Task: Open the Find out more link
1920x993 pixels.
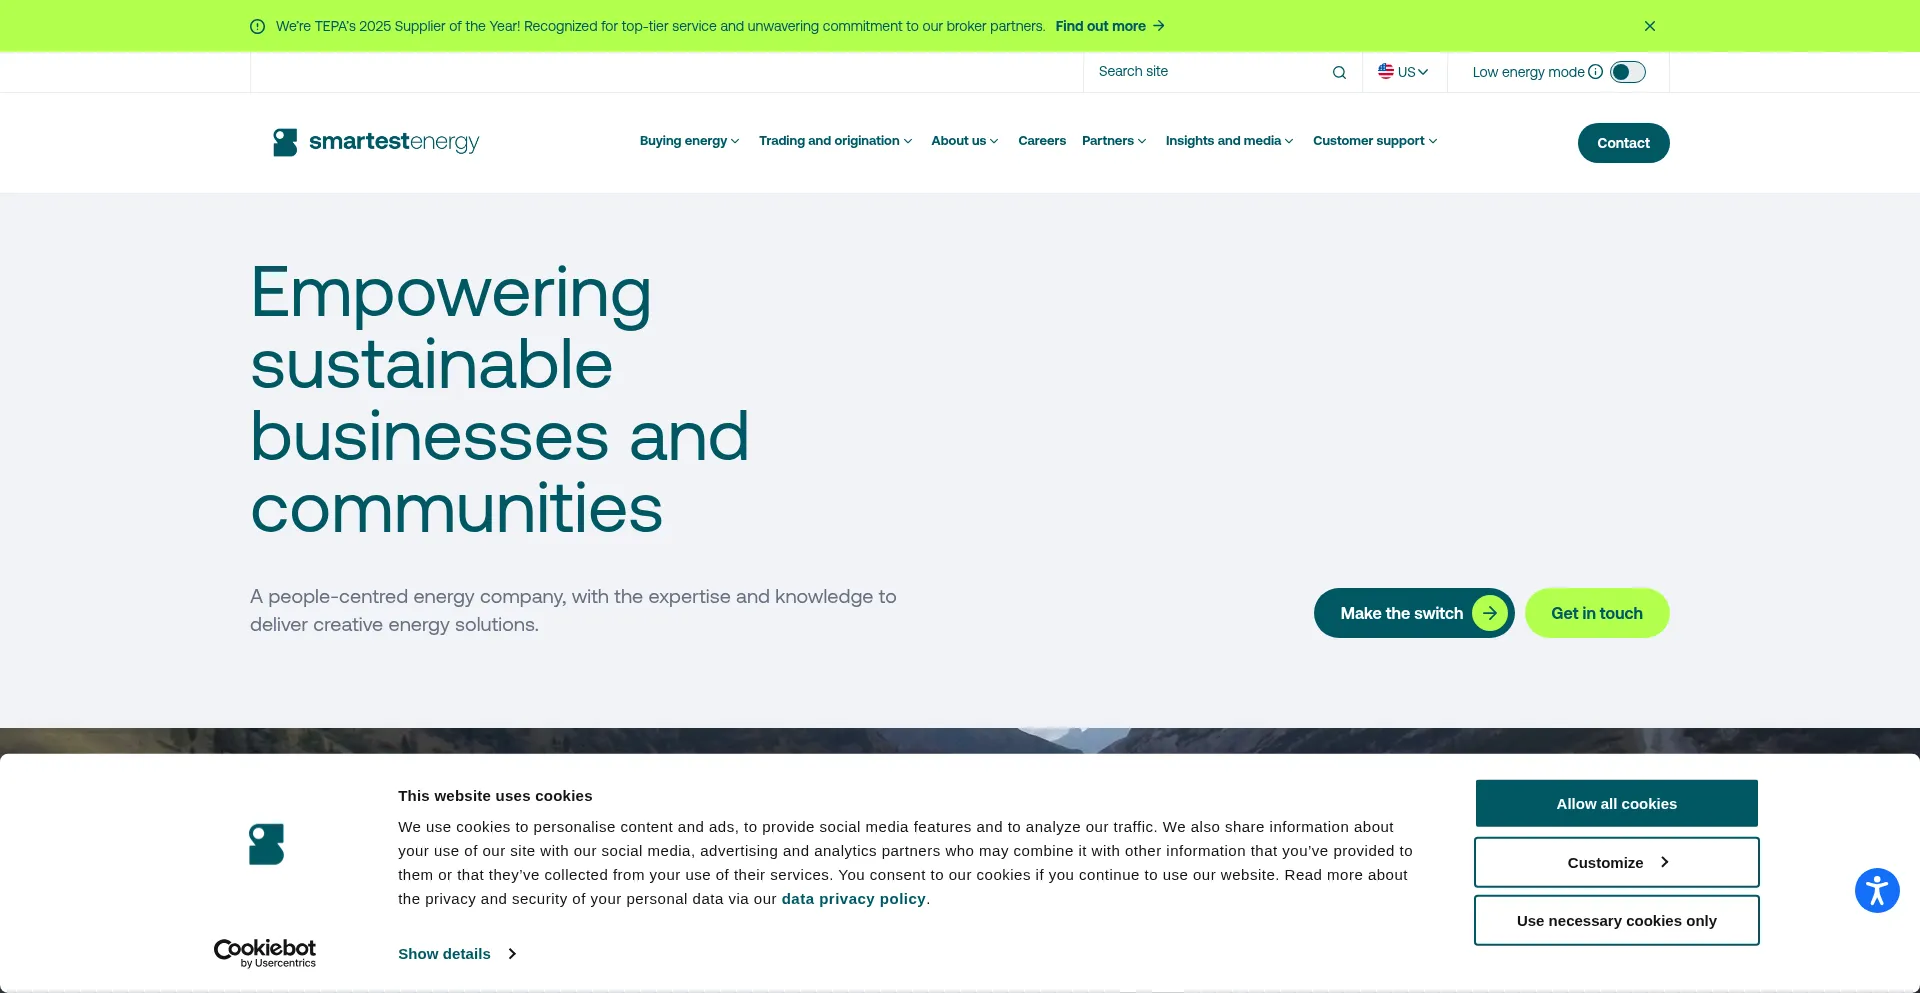Action: pyautogui.click(x=1109, y=26)
